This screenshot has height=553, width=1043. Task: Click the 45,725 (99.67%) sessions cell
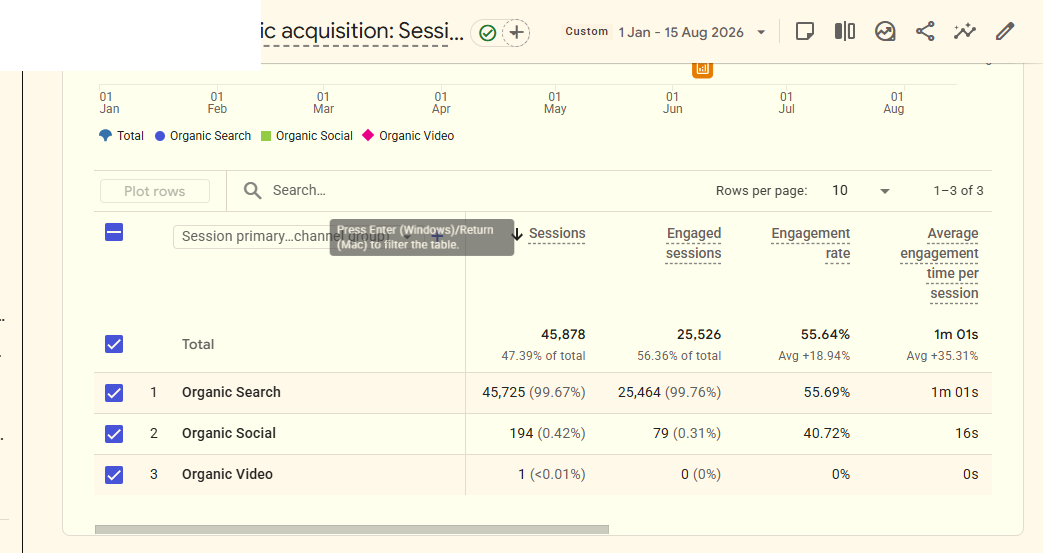click(534, 393)
